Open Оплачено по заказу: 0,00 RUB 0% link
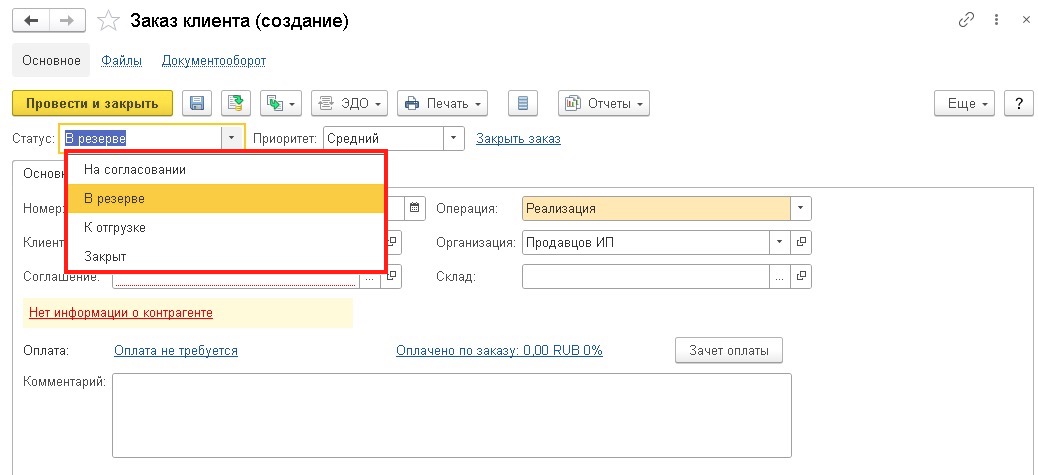The width and height of the screenshot is (1038, 475). pyautogui.click(x=499, y=351)
